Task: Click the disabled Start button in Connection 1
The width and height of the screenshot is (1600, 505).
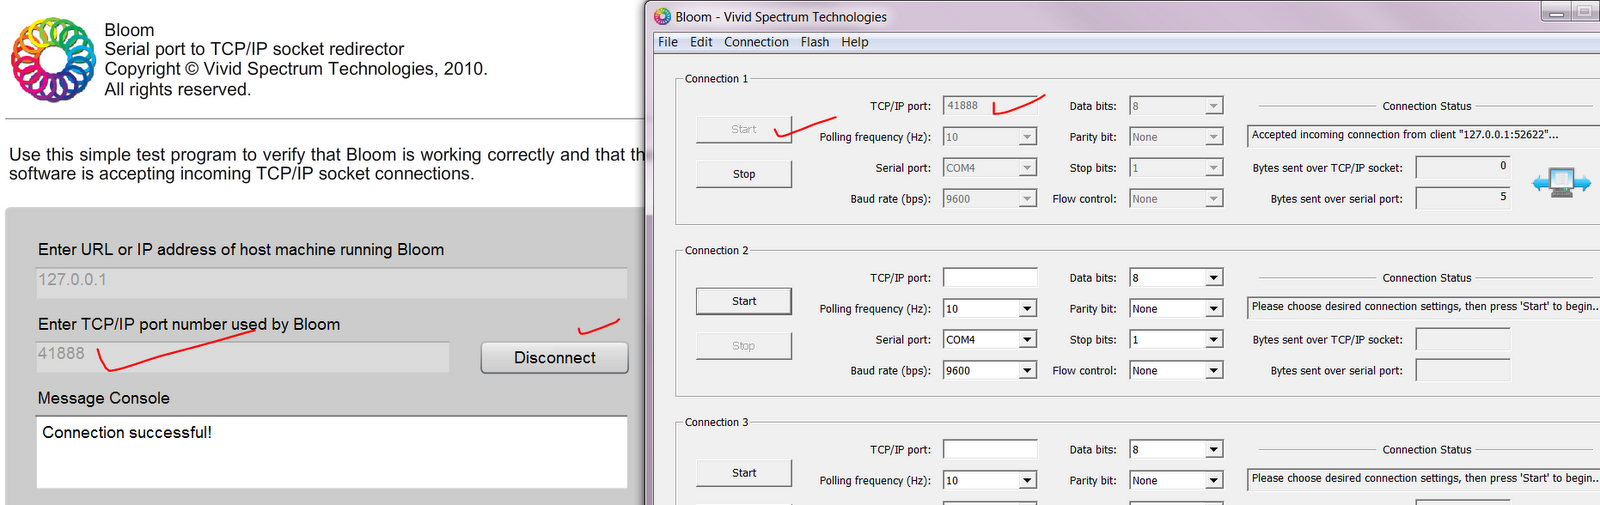Action: tap(744, 129)
